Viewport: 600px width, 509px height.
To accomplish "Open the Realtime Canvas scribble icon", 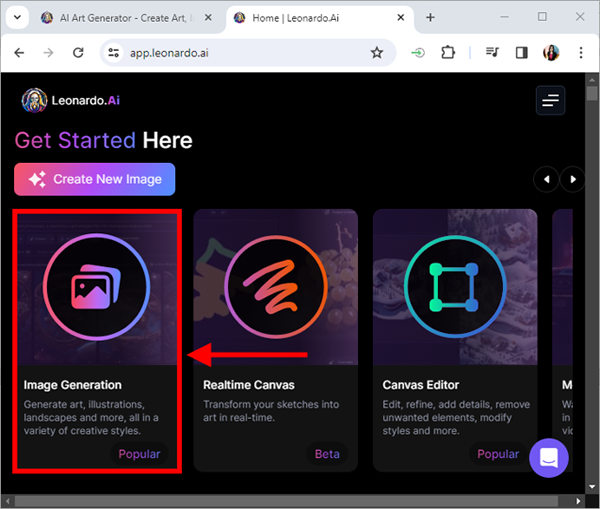I will click(x=276, y=287).
